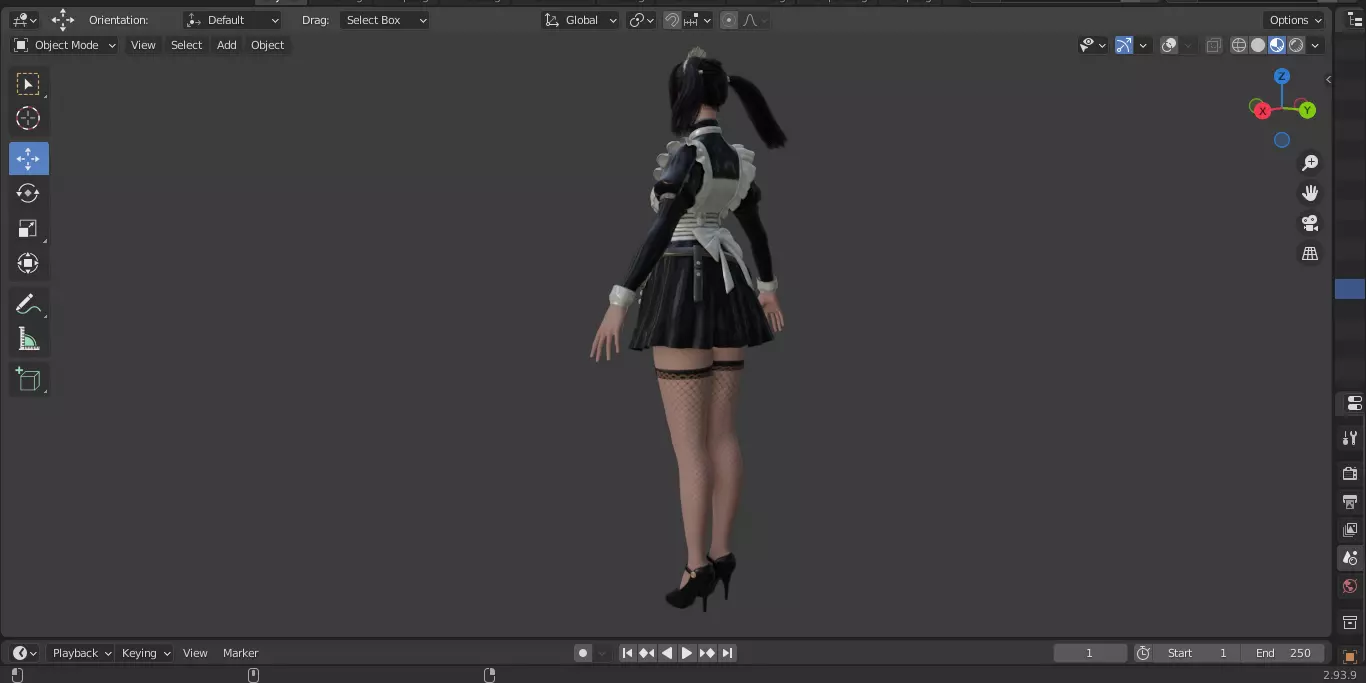Select the Add Cube tool
Image resolution: width=1366 pixels, height=683 pixels.
(x=28, y=379)
